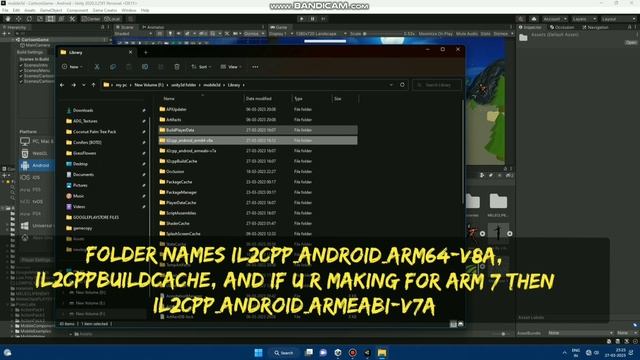640x360 pixels.
Task: Open Unity Component menu
Action: (x=77, y=10)
